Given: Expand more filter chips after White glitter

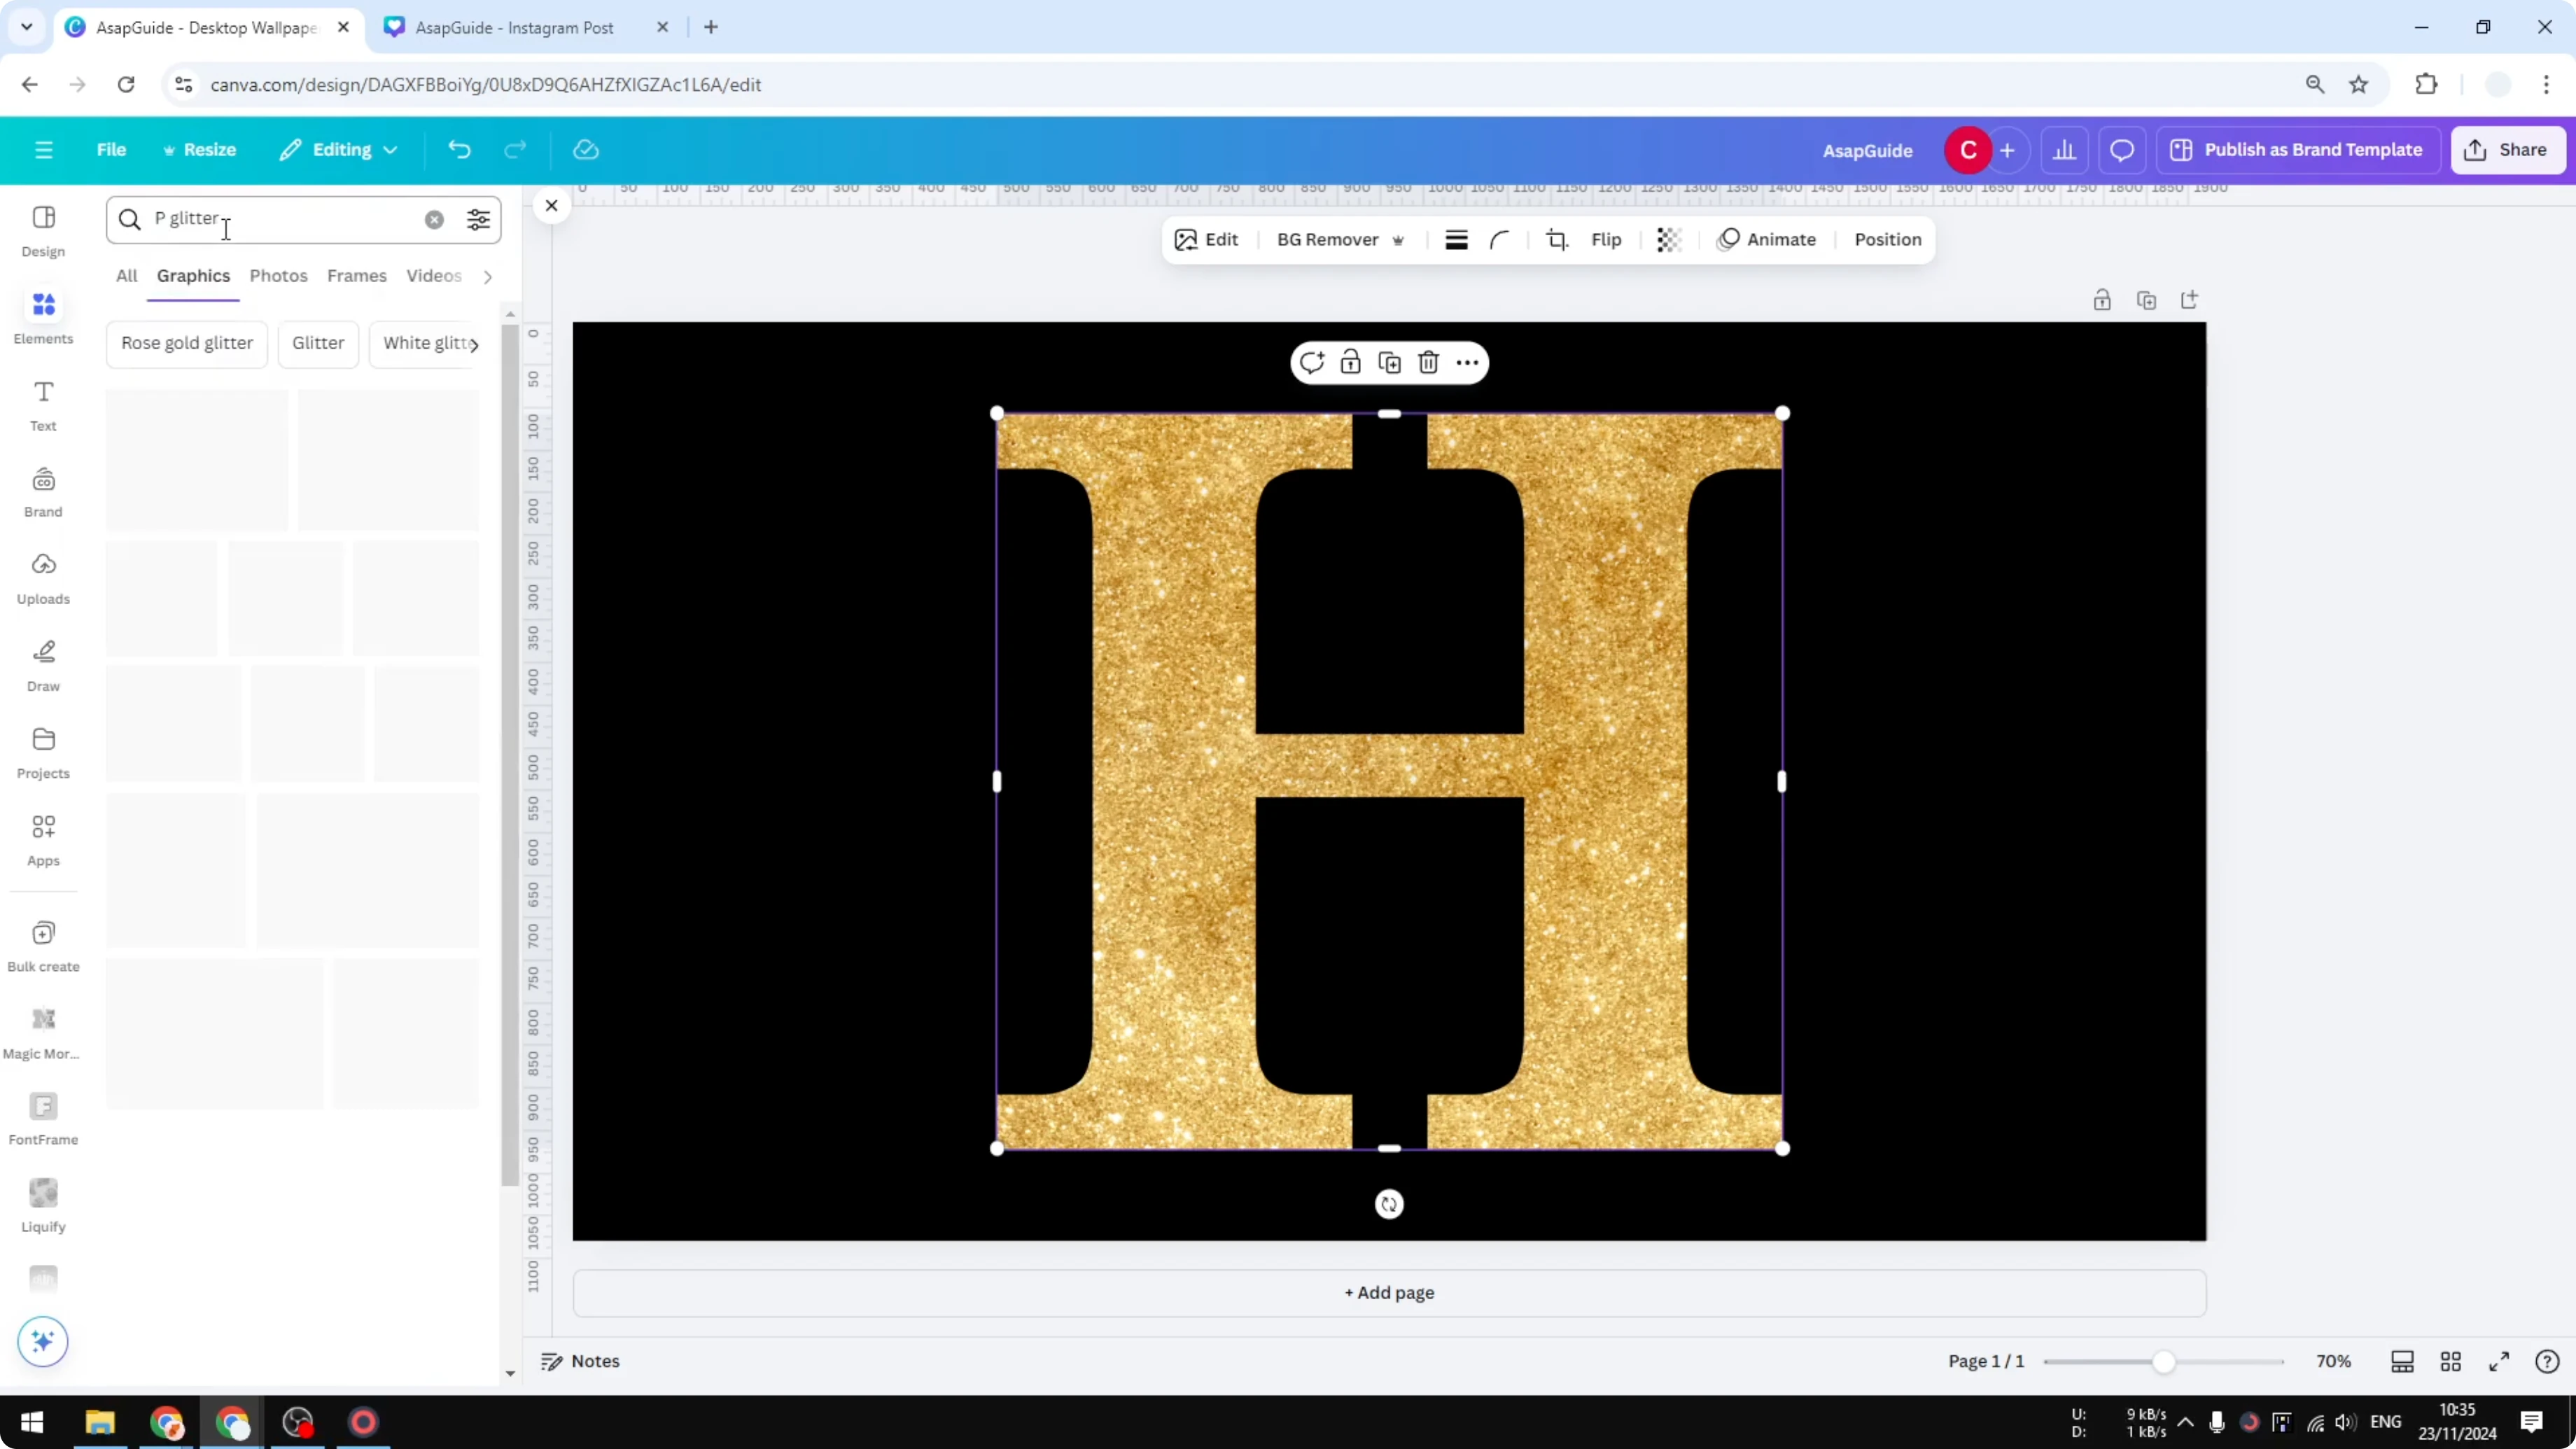Looking at the screenshot, I should pyautogui.click(x=477, y=344).
